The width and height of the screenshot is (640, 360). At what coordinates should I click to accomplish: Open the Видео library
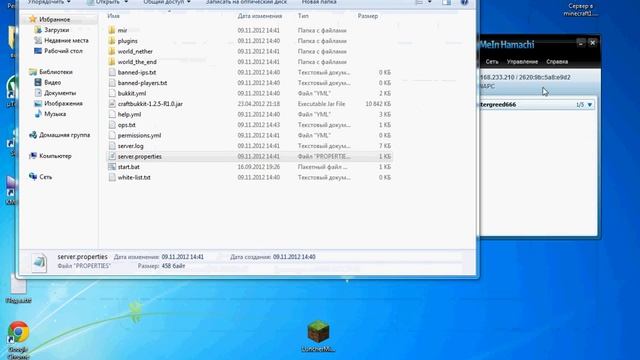point(48,82)
